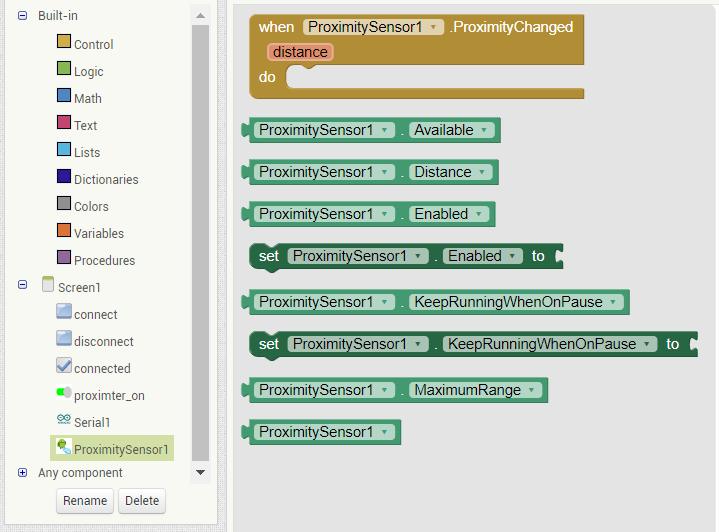This screenshot has height=532, width=719.
Task: Select the disconnect component label
Action: click(104, 342)
